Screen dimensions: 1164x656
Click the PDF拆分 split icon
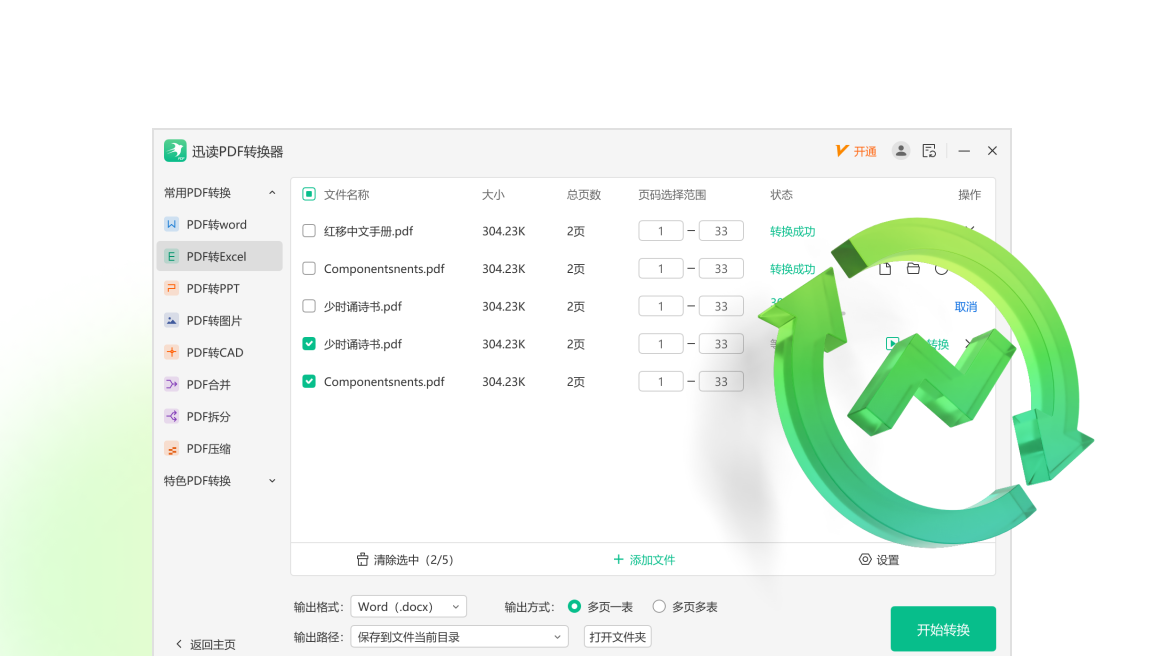click(171, 416)
